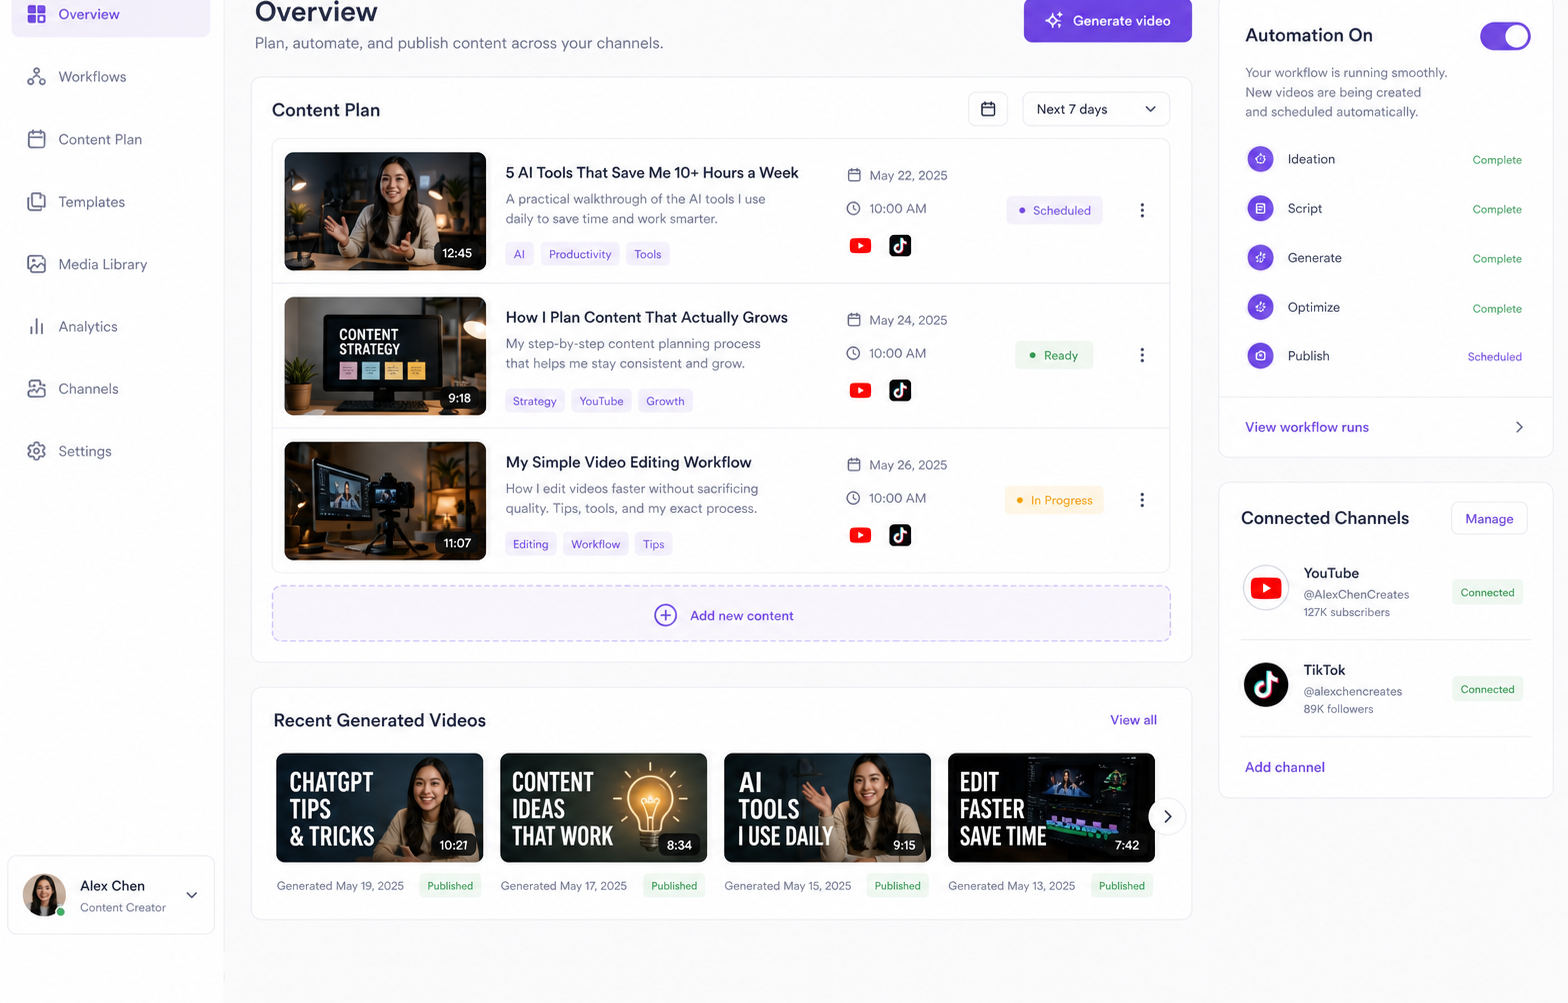Click the Ready status badge
The height and width of the screenshot is (1003, 1568).
[1053, 355]
